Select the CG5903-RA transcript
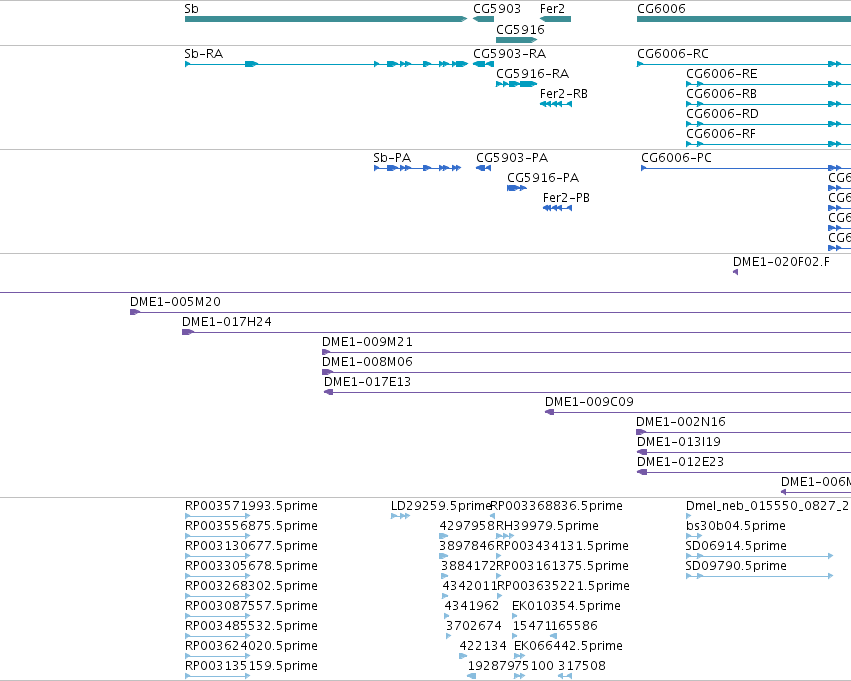The image size is (851, 681). 483,64
